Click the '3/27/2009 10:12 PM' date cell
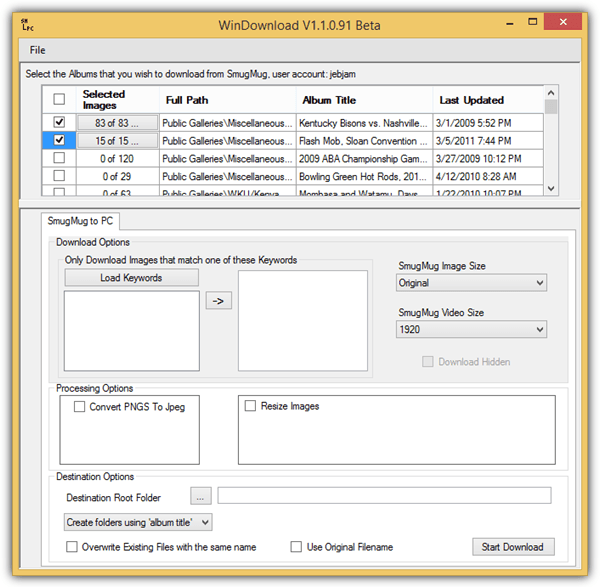 pos(488,158)
